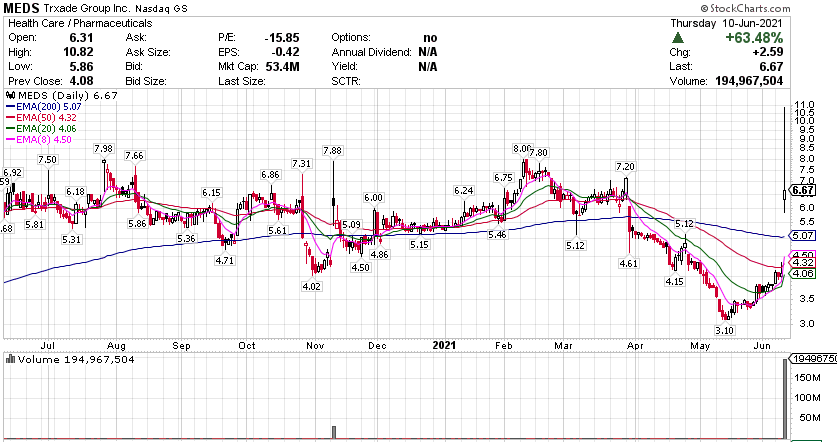
Task: Select the MEDS ticker symbol heading
Action: (21, 8)
